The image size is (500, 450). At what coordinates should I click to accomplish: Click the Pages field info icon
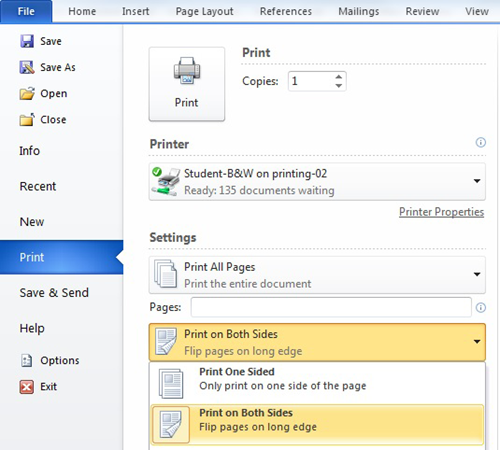point(480,307)
